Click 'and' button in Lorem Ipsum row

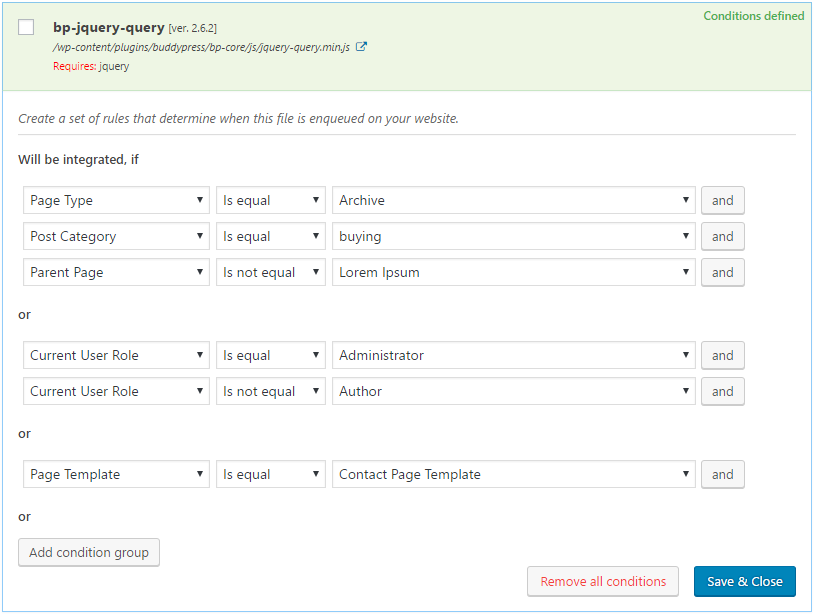tap(723, 272)
